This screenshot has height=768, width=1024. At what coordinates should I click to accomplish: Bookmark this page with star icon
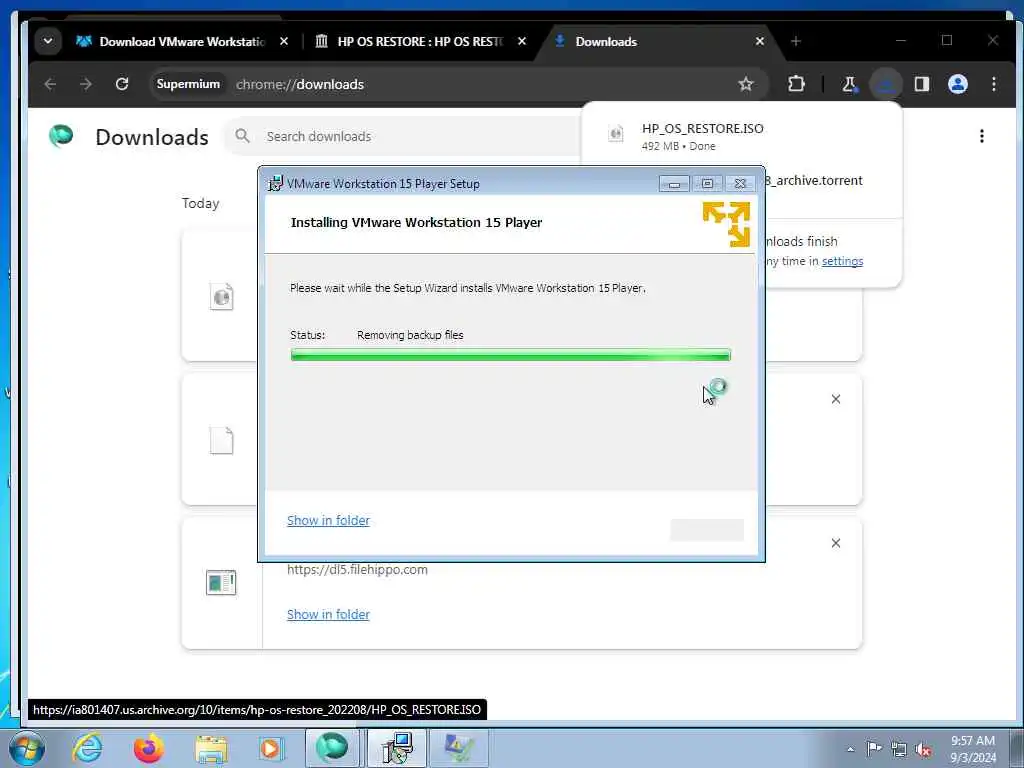click(x=746, y=84)
